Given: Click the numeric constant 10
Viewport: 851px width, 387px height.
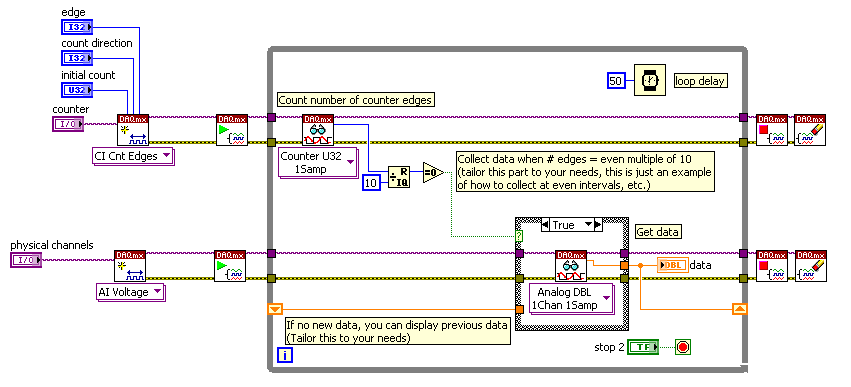Looking at the screenshot, I should tap(372, 183).
